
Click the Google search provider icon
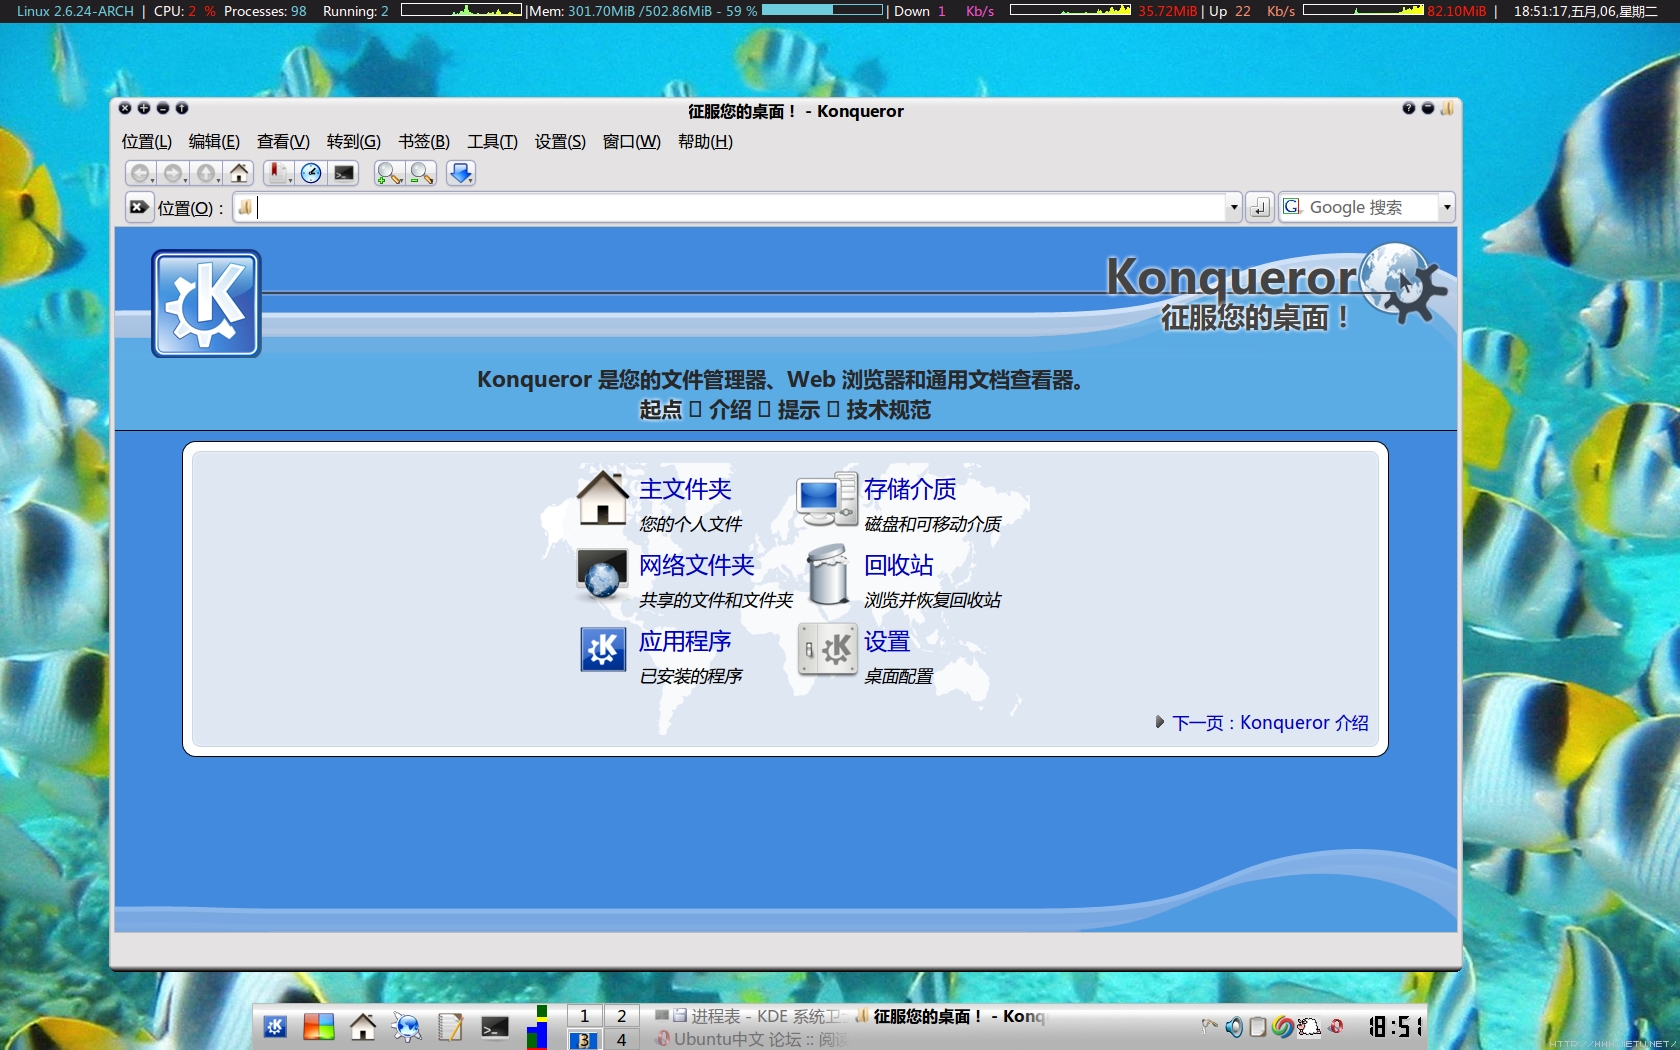click(1292, 206)
